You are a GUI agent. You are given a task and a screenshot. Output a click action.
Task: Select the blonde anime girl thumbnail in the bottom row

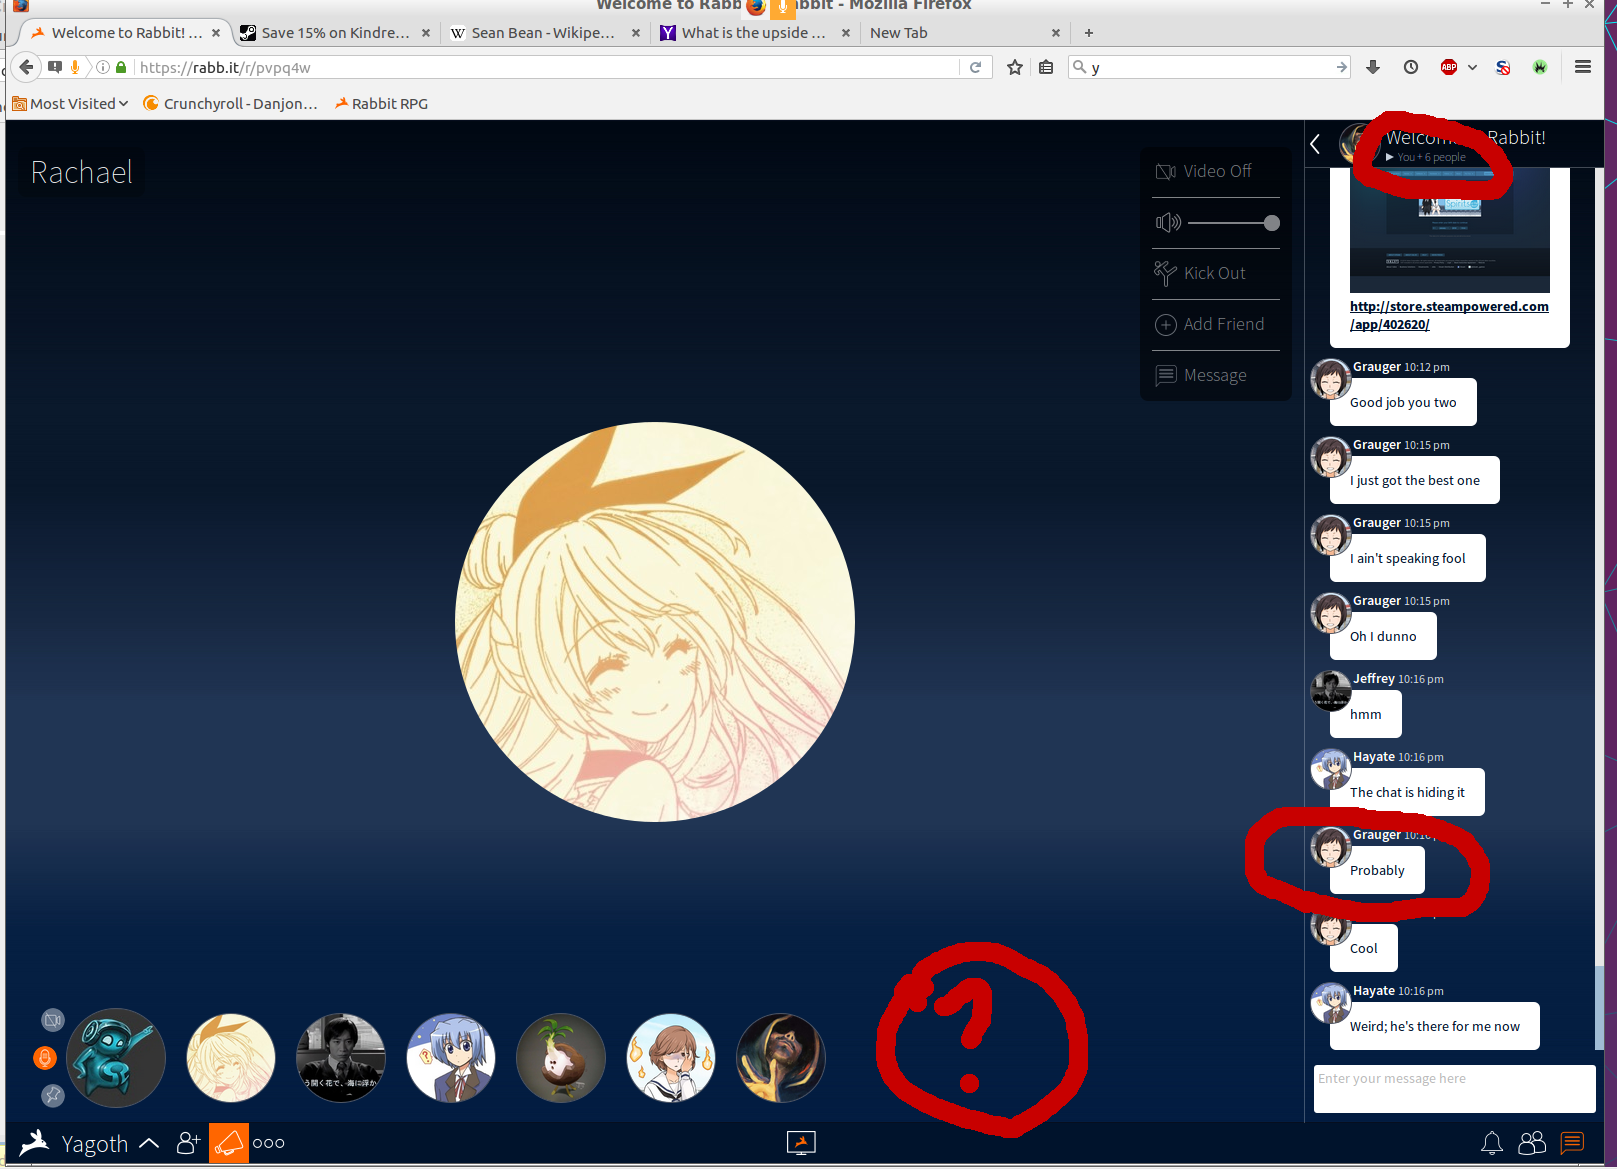coord(231,1058)
